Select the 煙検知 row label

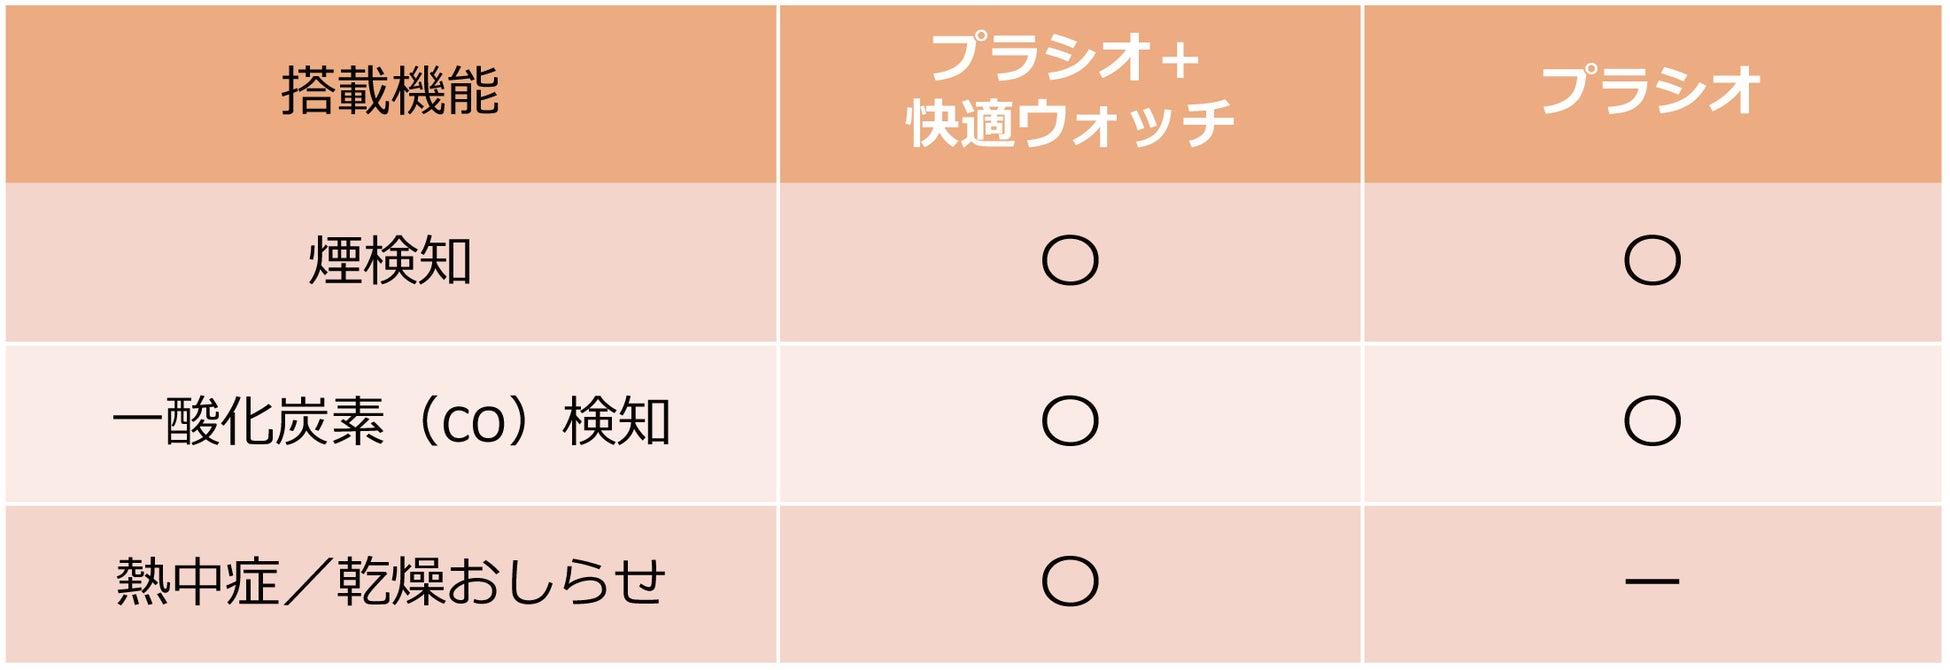coord(390,261)
